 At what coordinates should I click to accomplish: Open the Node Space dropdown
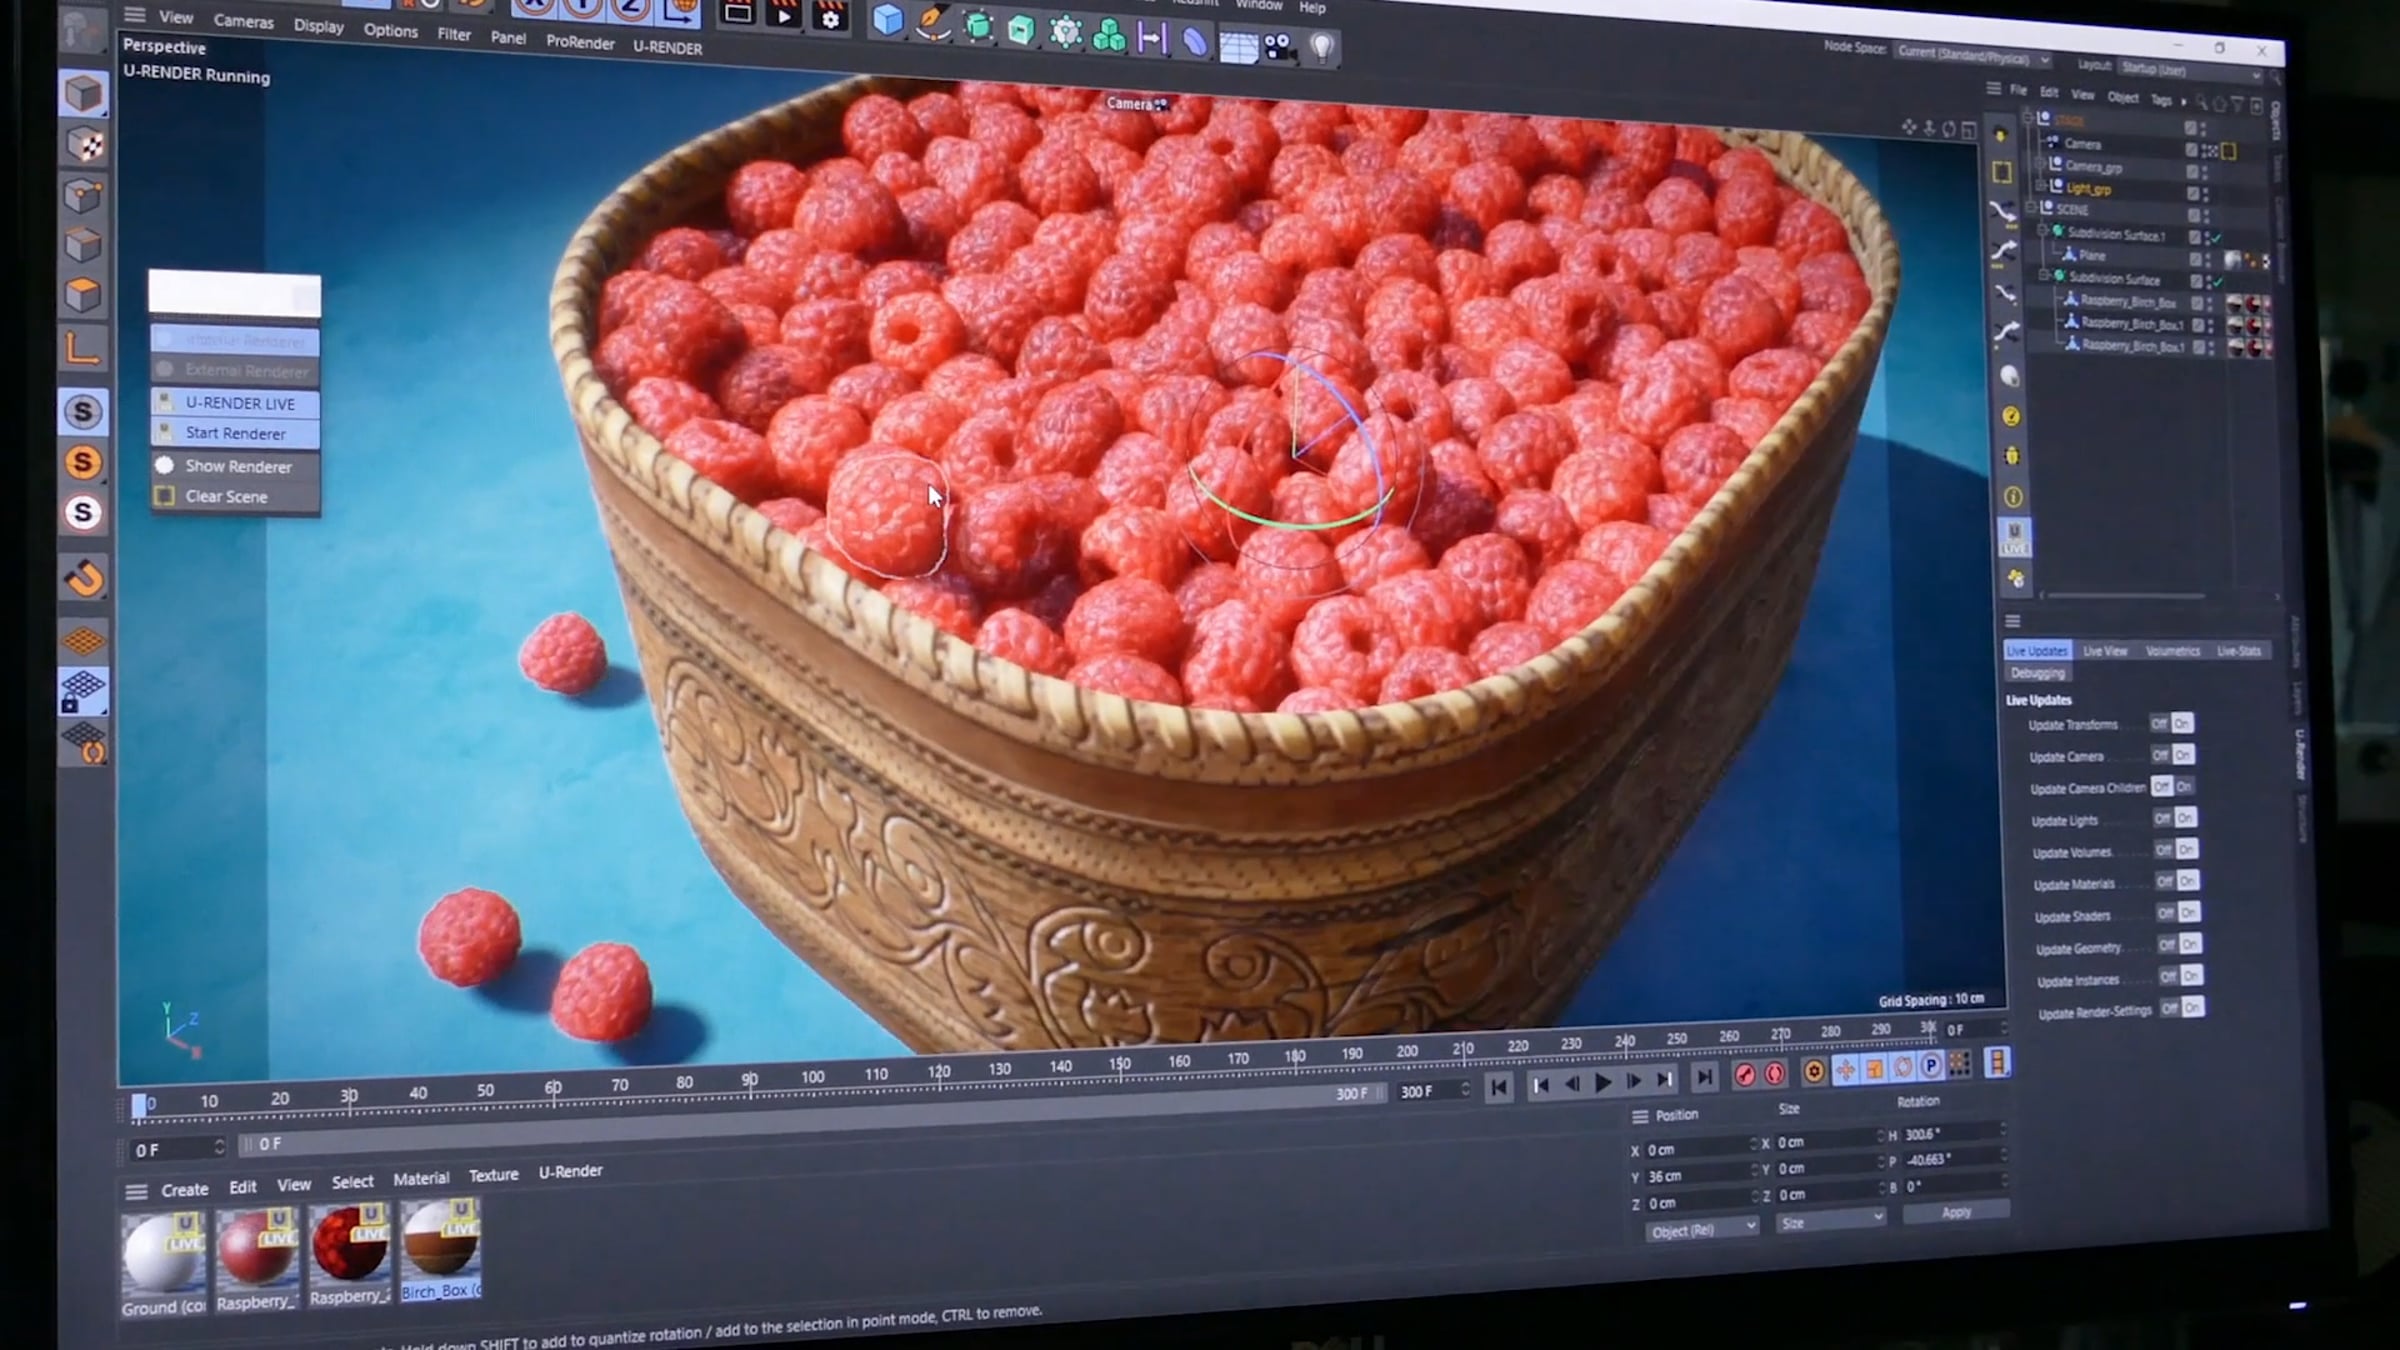(1974, 55)
